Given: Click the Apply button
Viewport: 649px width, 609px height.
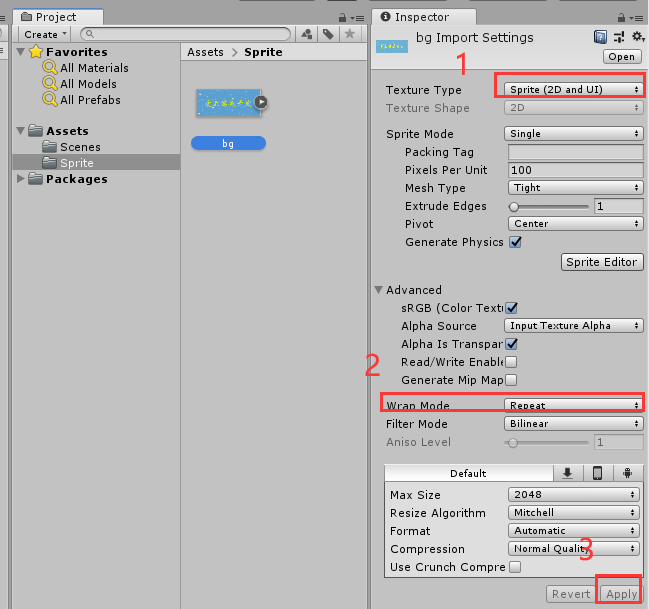Looking at the screenshot, I should 620,594.
